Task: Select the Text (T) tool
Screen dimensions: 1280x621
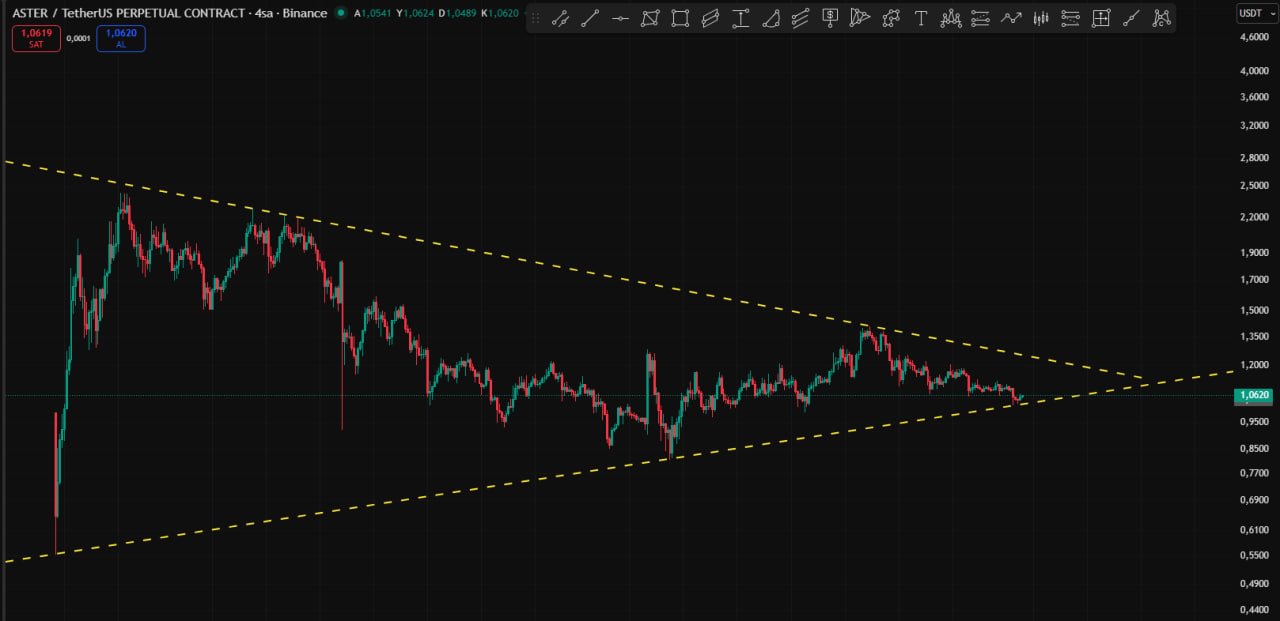Action: 921,18
